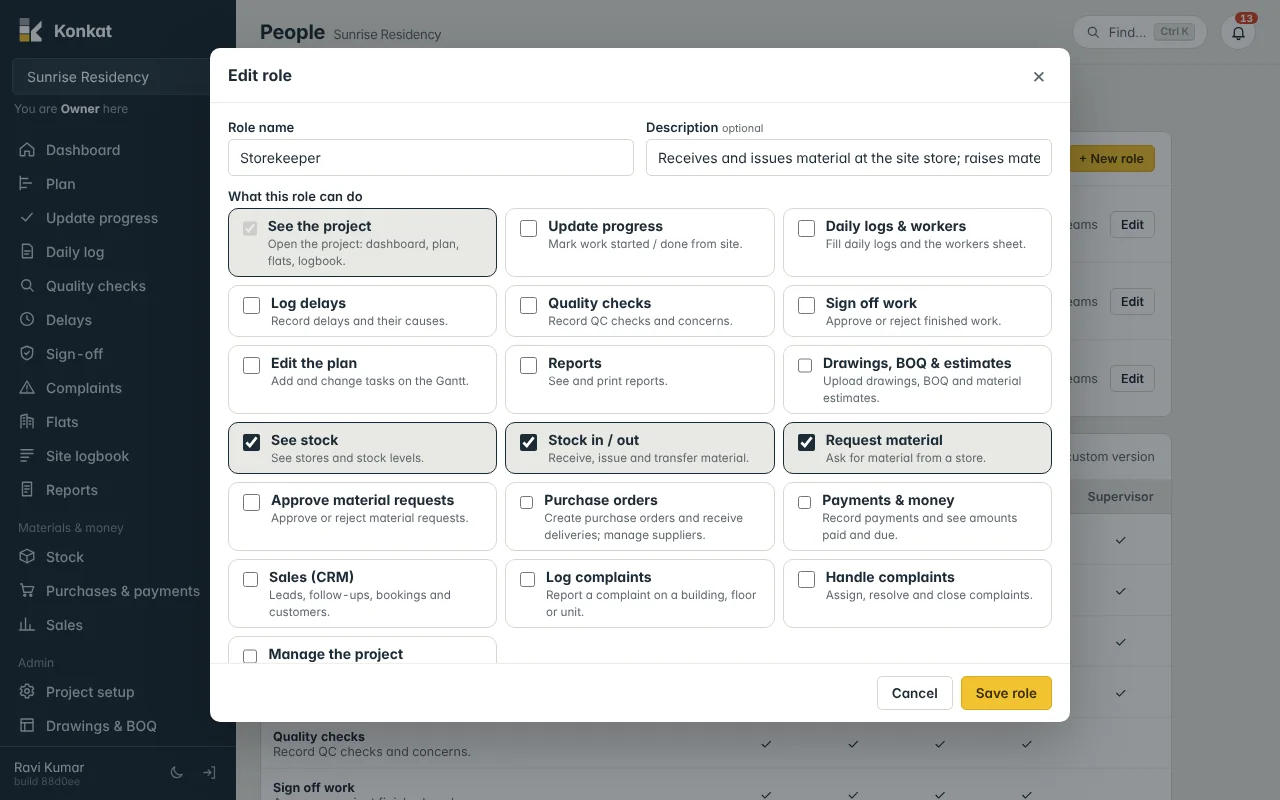Click the Role name field
Image resolution: width=1280 pixels, height=800 pixels.
tap(431, 158)
